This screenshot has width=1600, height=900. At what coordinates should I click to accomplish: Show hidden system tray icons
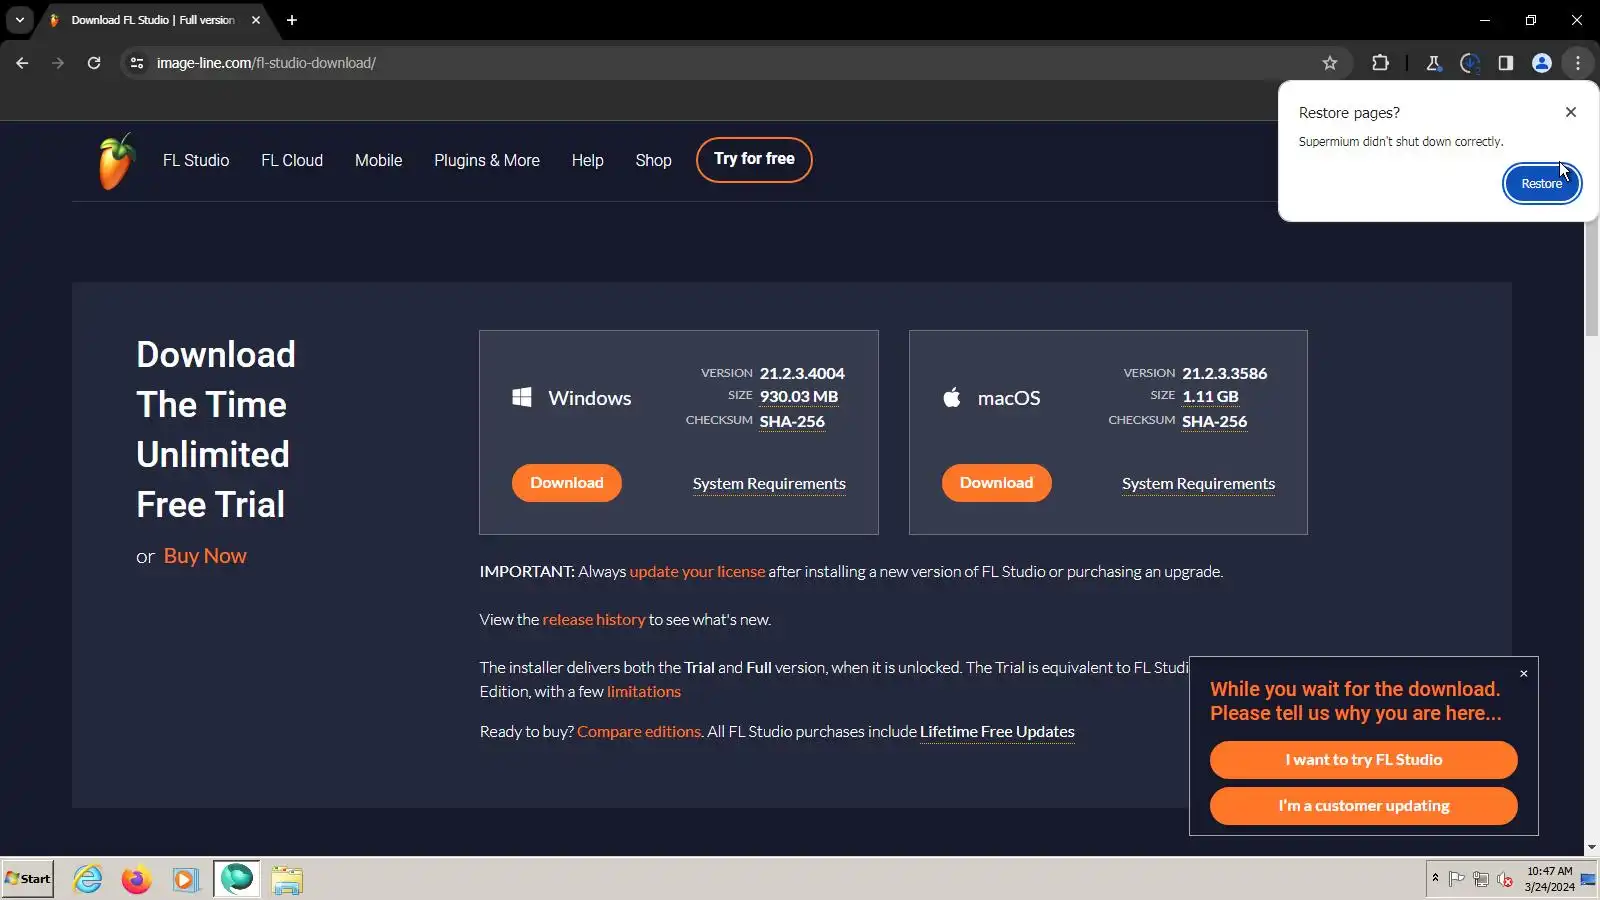(1435, 879)
